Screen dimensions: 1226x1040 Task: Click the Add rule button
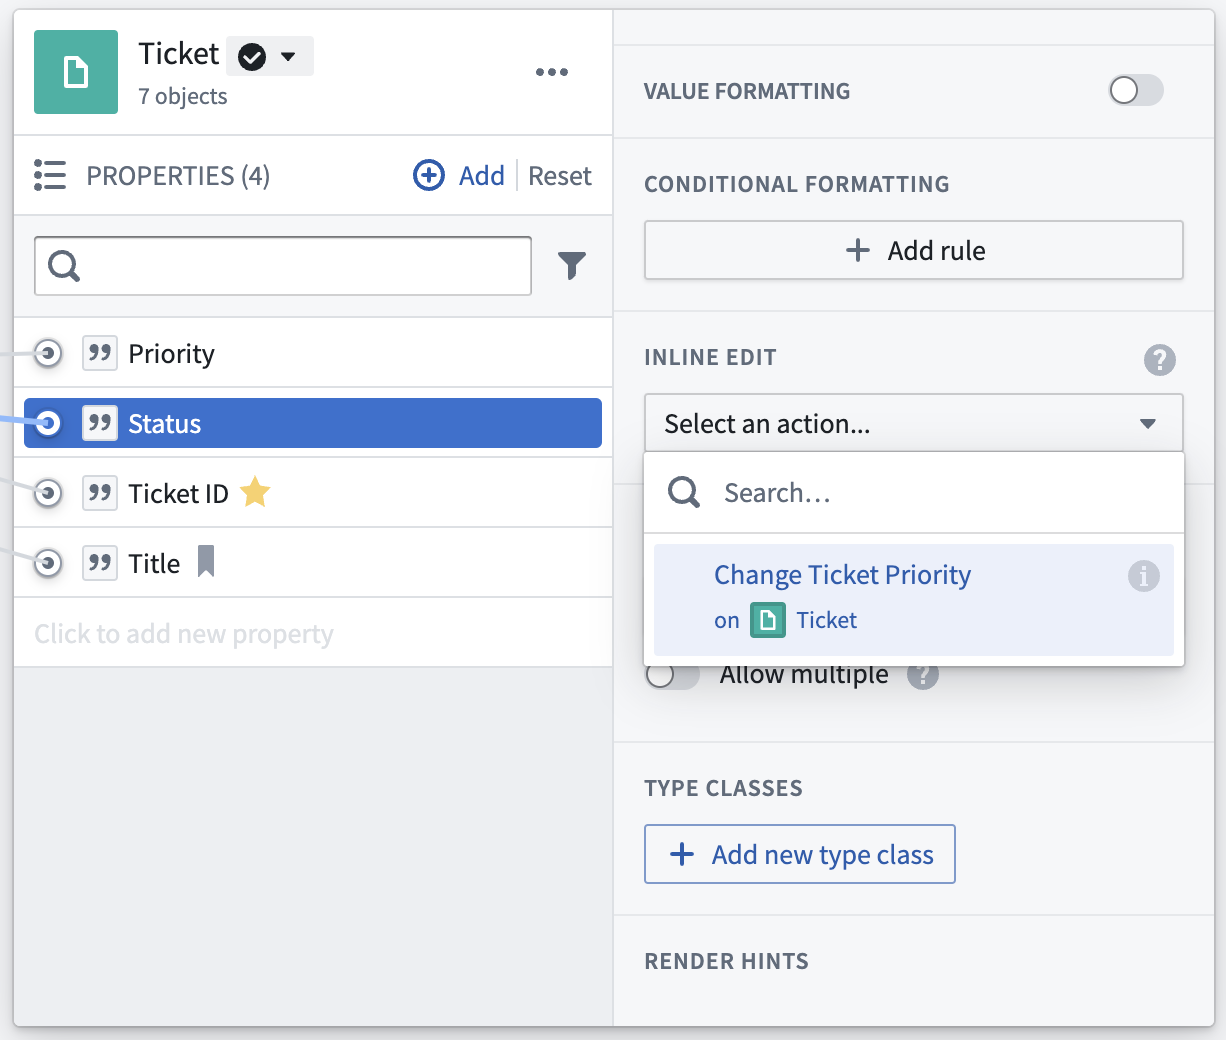914,250
